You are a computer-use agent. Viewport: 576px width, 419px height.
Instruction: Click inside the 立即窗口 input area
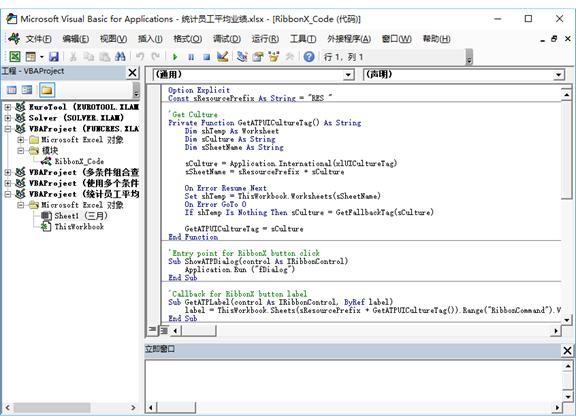coord(353,381)
